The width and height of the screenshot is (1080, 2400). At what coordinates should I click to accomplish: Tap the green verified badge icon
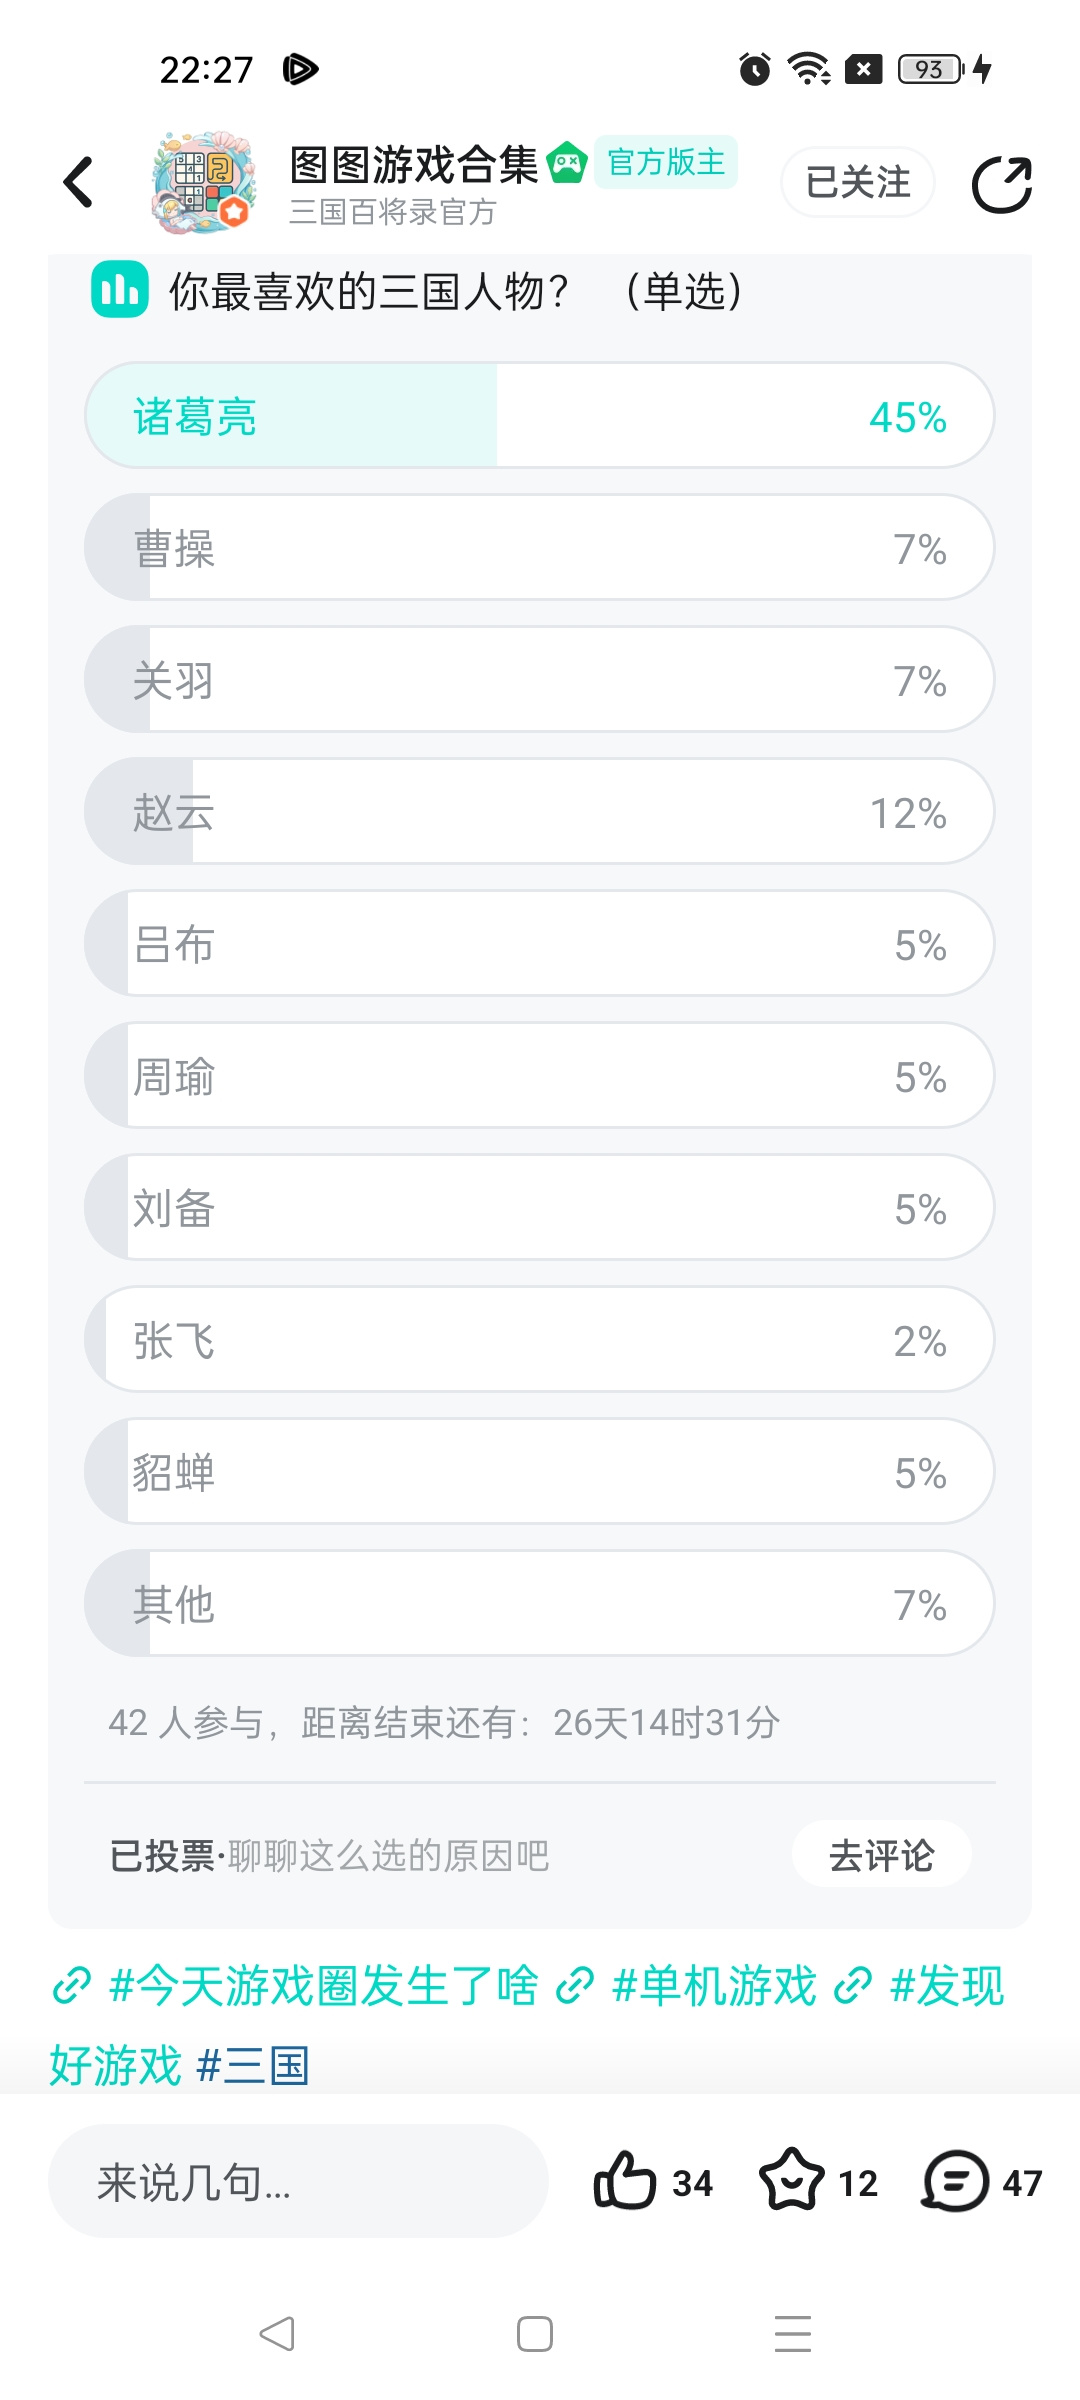567,163
